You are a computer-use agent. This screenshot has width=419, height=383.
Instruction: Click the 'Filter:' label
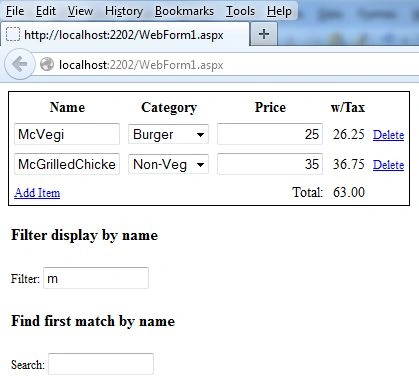coord(25,279)
